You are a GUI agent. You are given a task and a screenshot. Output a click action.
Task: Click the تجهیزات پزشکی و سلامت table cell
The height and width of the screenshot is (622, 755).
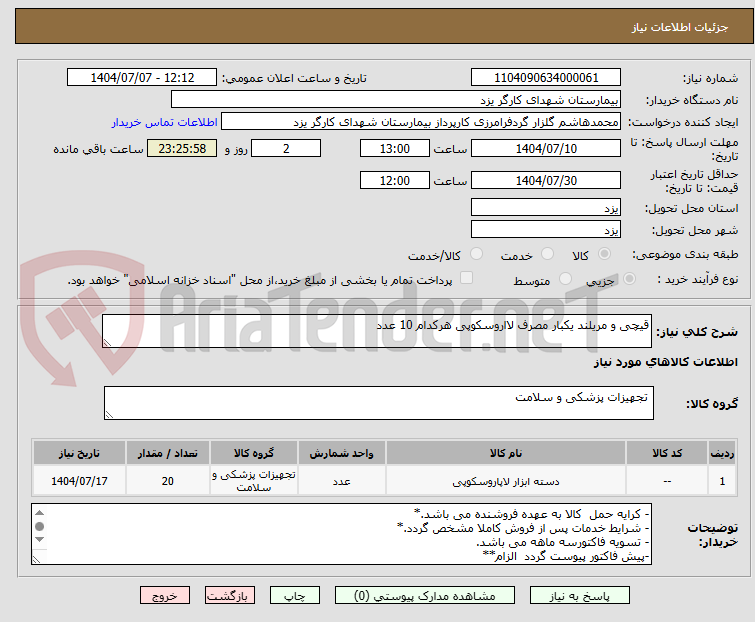[254, 480]
